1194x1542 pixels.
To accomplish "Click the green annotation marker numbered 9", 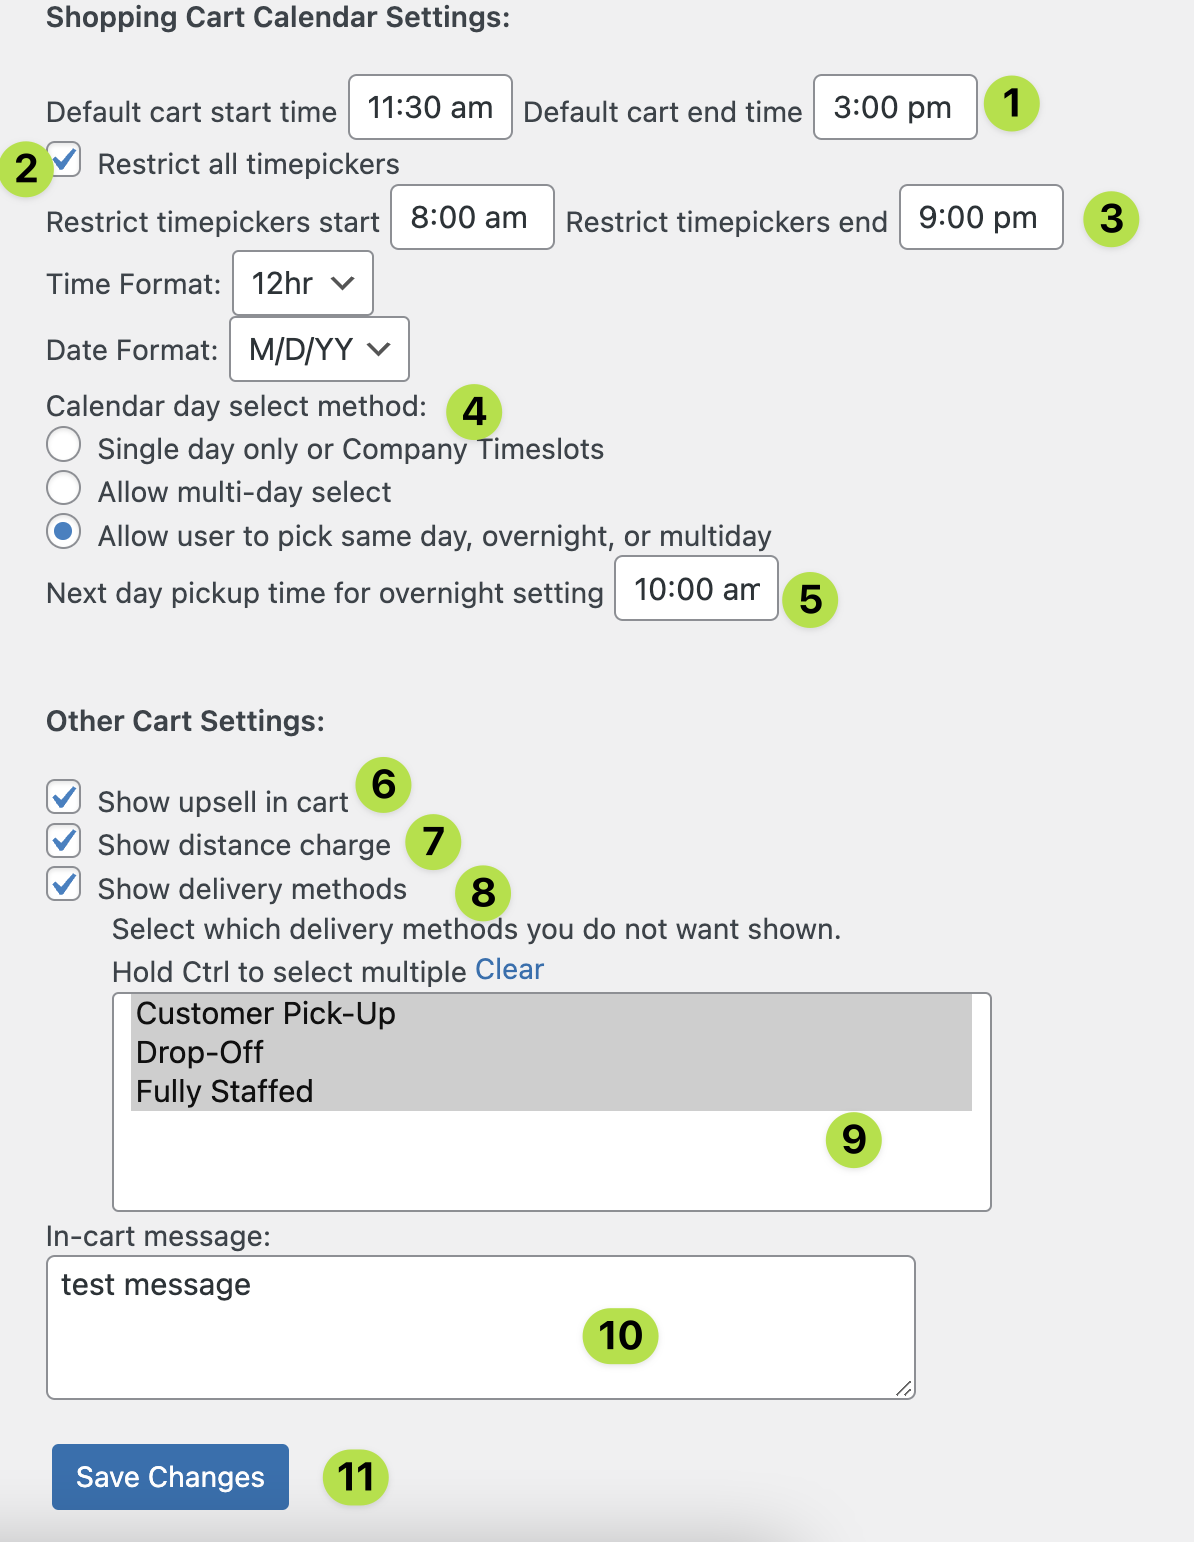I will [853, 1139].
